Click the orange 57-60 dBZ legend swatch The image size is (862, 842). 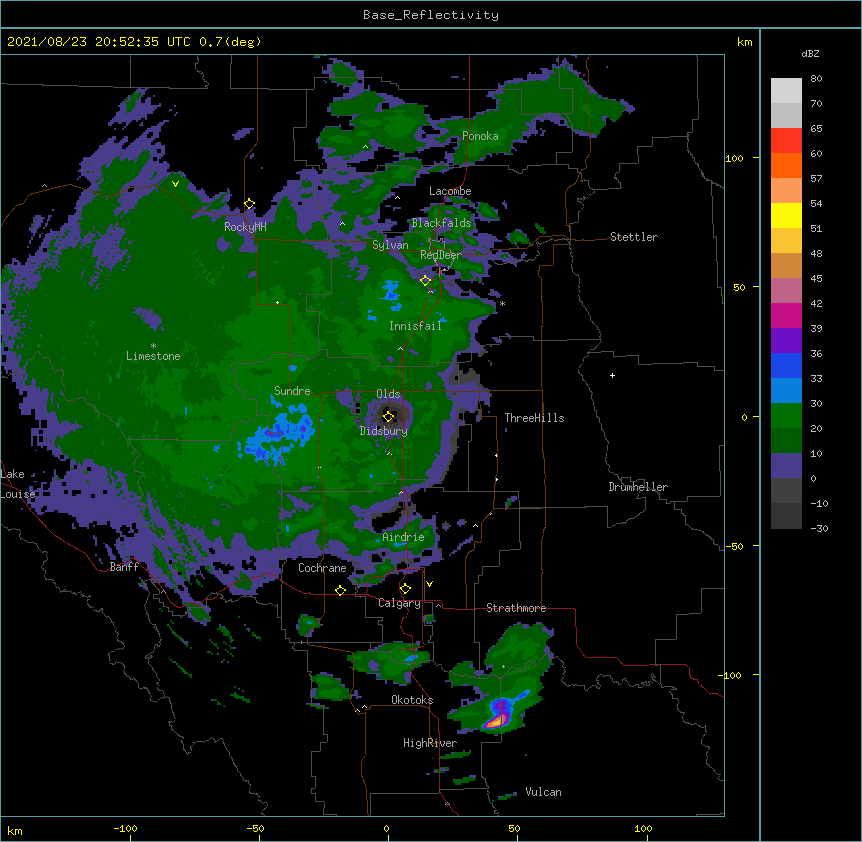[786, 165]
